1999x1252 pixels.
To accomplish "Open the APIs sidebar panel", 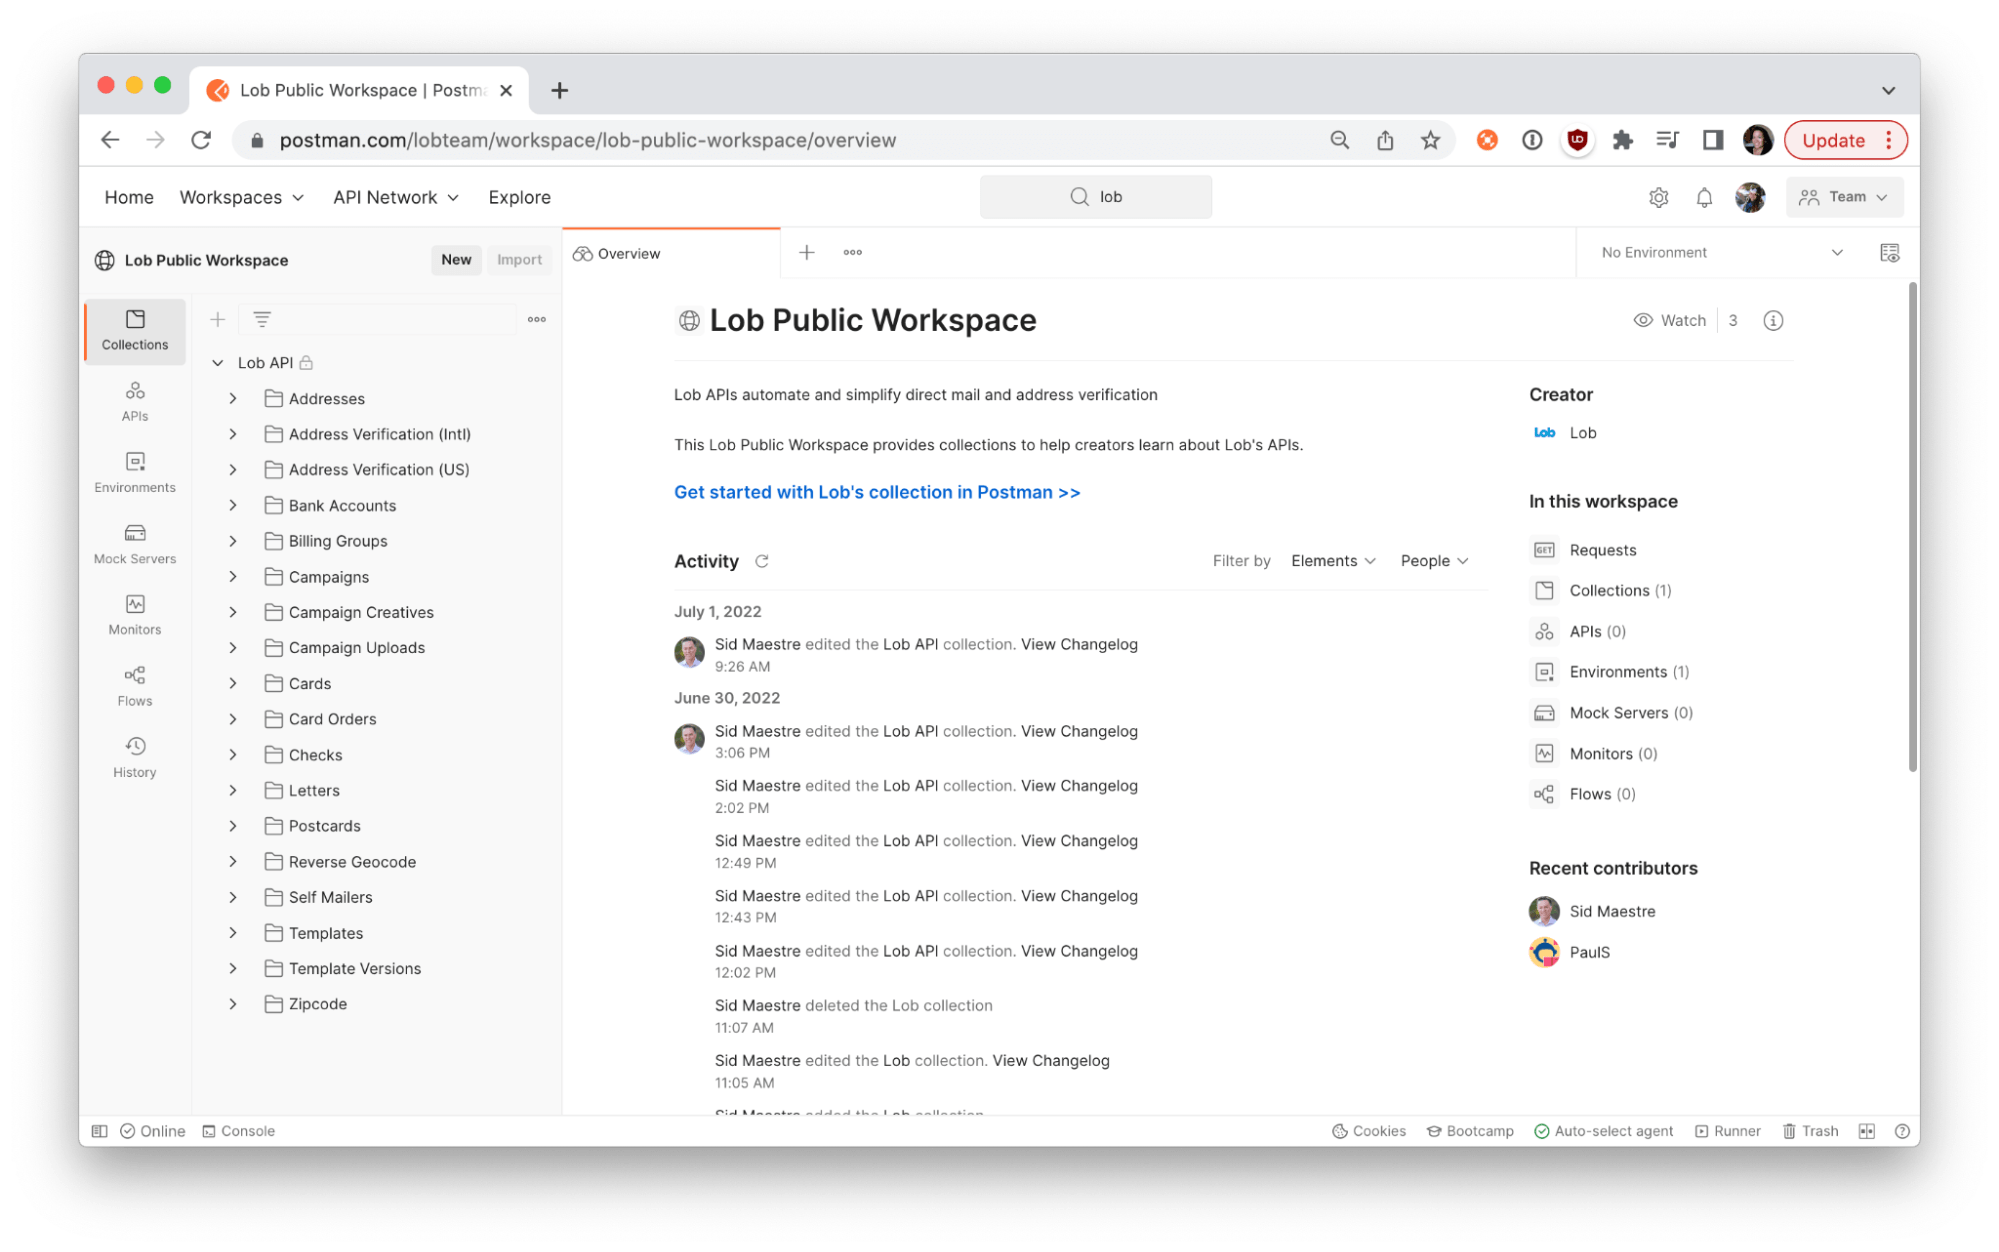I will point(135,401).
